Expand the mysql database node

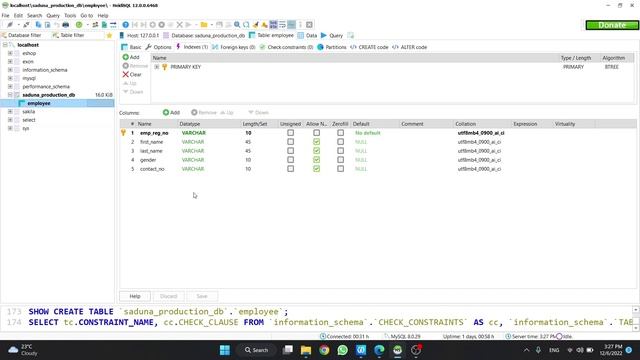(10, 78)
